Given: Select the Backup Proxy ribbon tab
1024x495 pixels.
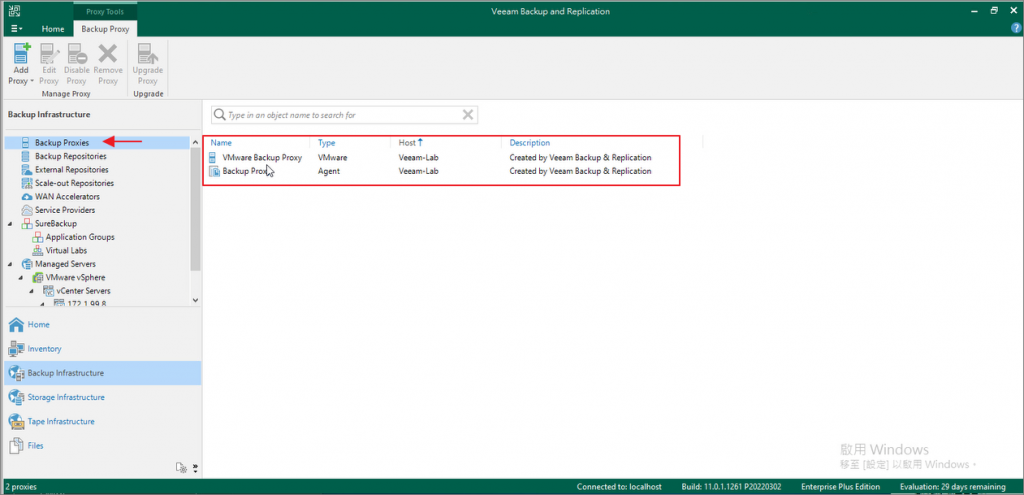Looking at the screenshot, I should point(105,29).
